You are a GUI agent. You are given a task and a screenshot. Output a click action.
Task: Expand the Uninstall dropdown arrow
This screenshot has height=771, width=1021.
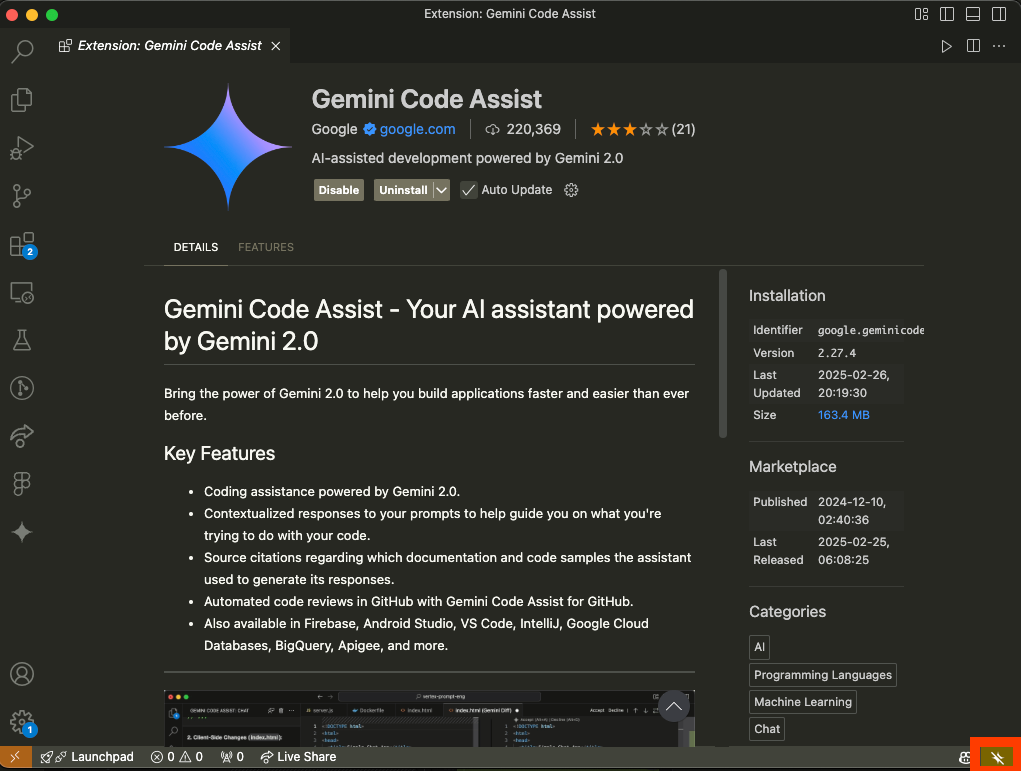tap(441, 190)
